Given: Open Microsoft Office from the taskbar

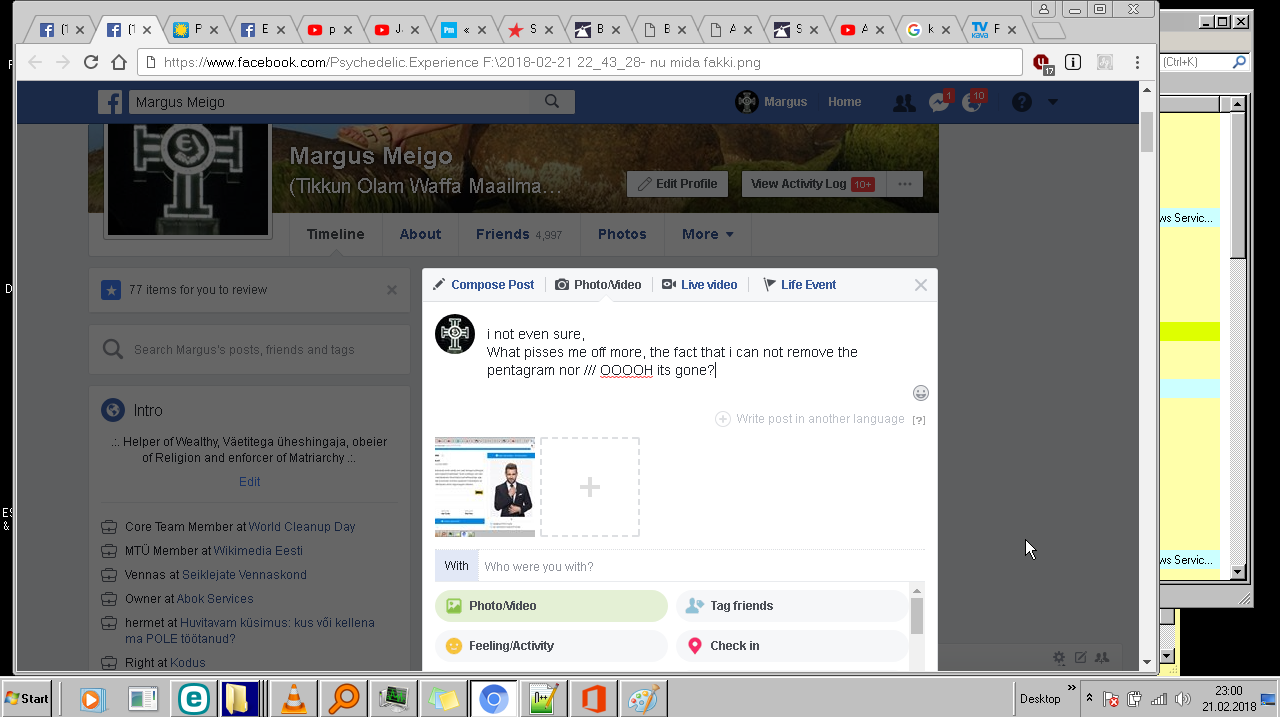Looking at the screenshot, I should point(593,698).
